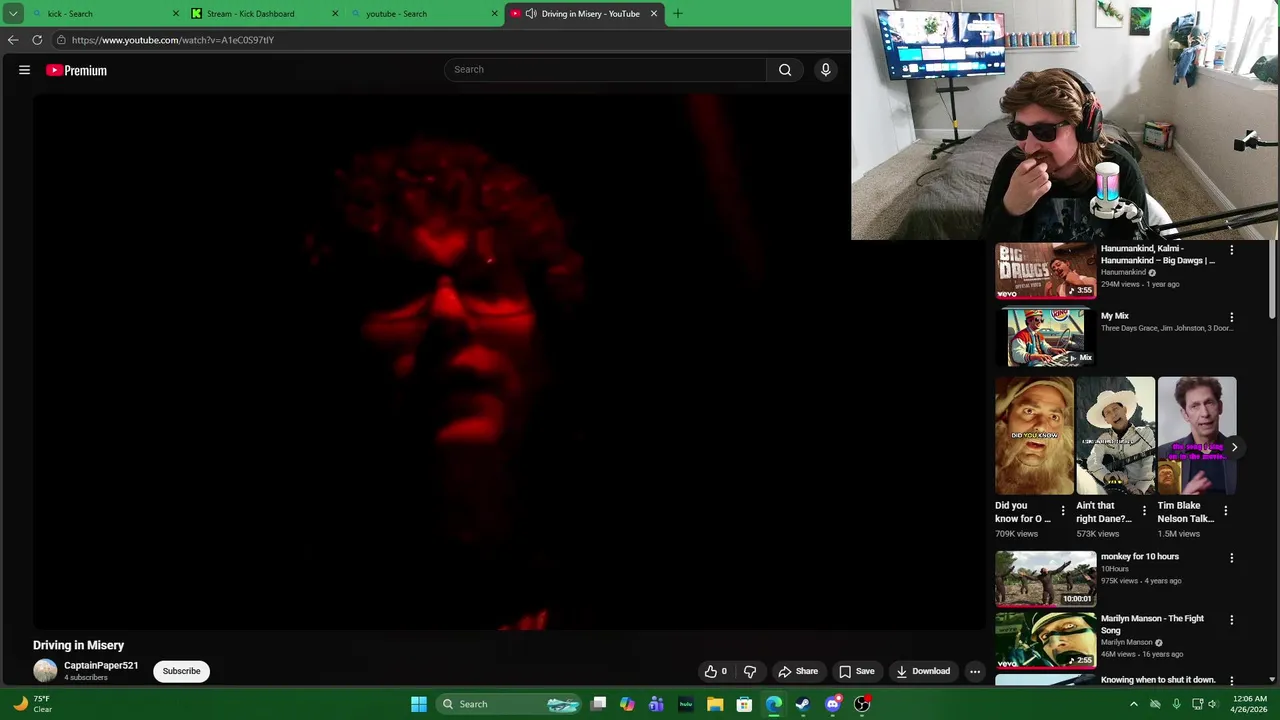Open options for 'Ain't that right Dane?' short
Viewport: 1280px width, 720px height.
pos(1144,511)
